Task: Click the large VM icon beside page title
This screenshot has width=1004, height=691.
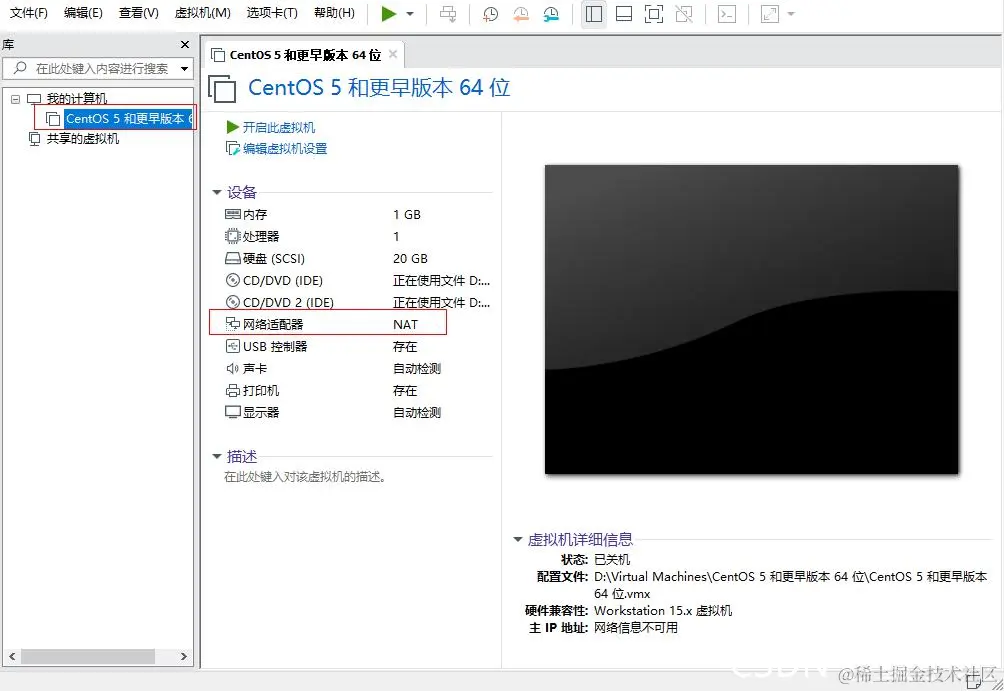Action: [x=222, y=88]
